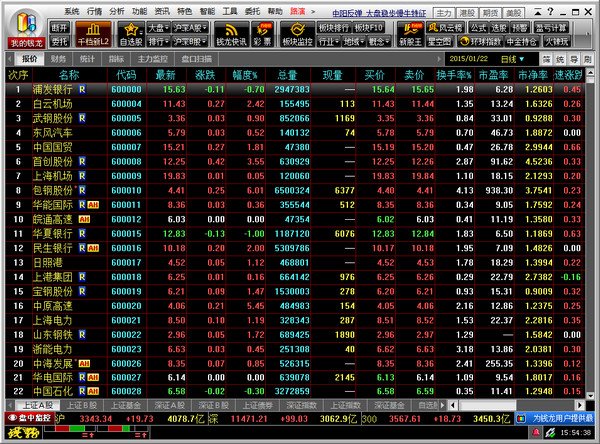Expand the 大盘 dropdown
Image resolution: width=600 pixels, height=444 pixels.
[x=158, y=28]
